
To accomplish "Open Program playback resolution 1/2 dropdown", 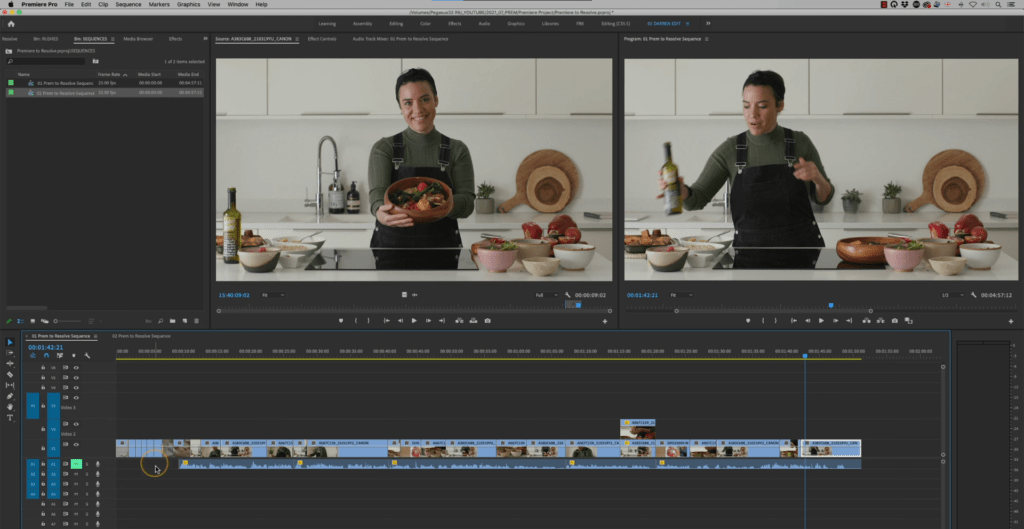I will (953, 295).
